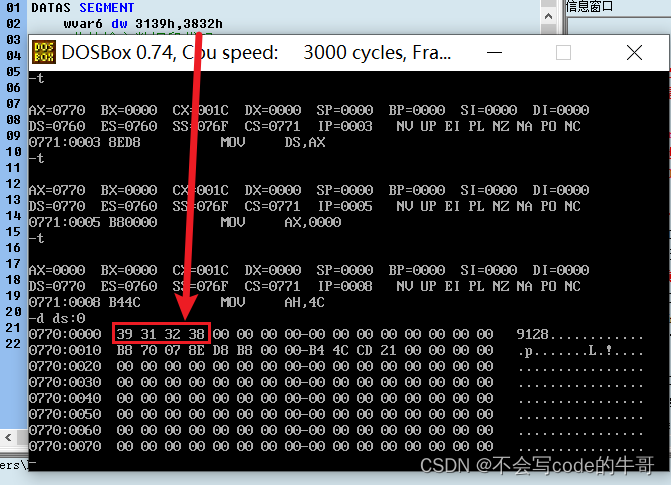The image size is (671, 485).
Task: Click hex byte 39 in memory dump
Action: tap(125, 334)
